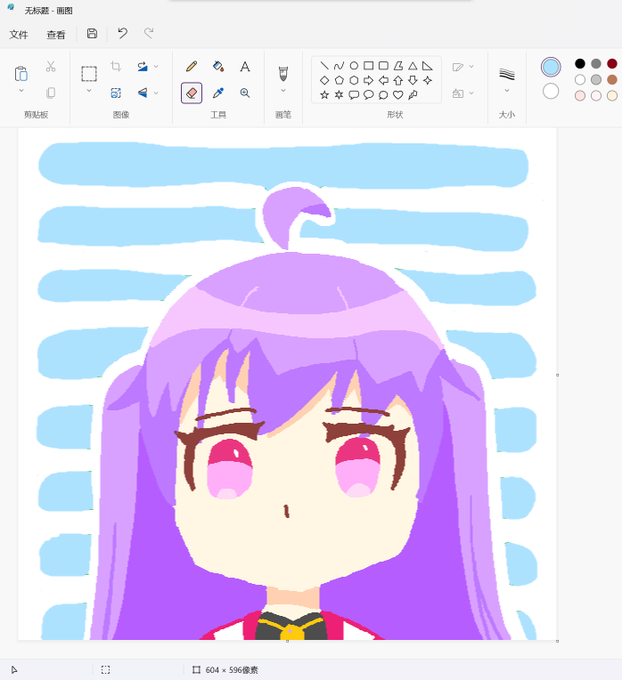Click the Paste clipboard icon
Screen dimensions: 622x680
click(x=21, y=73)
